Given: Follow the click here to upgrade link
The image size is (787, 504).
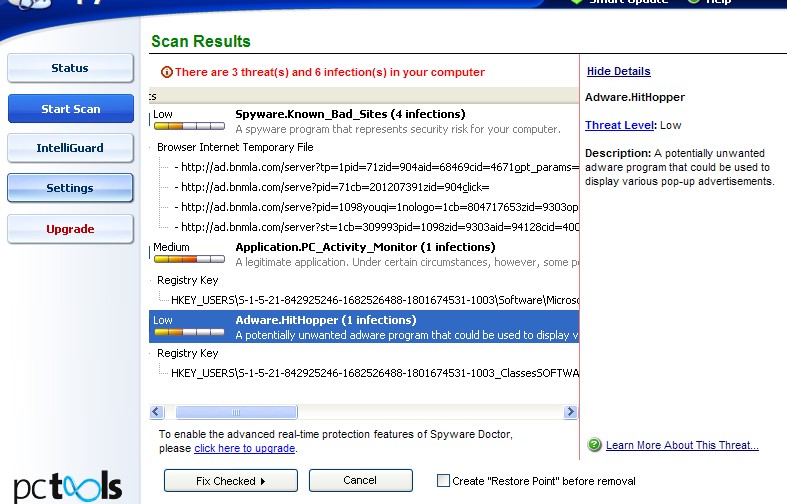Looking at the screenshot, I should 244,448.
